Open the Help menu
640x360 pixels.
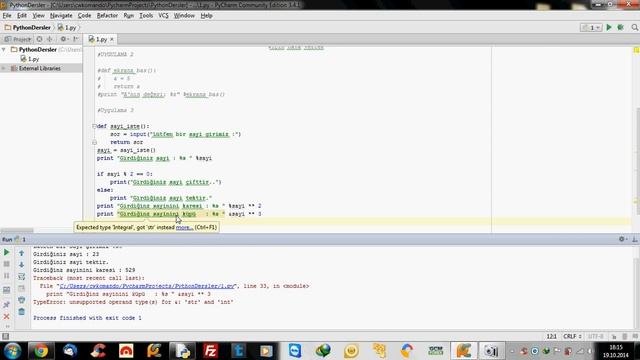[207, 16]
